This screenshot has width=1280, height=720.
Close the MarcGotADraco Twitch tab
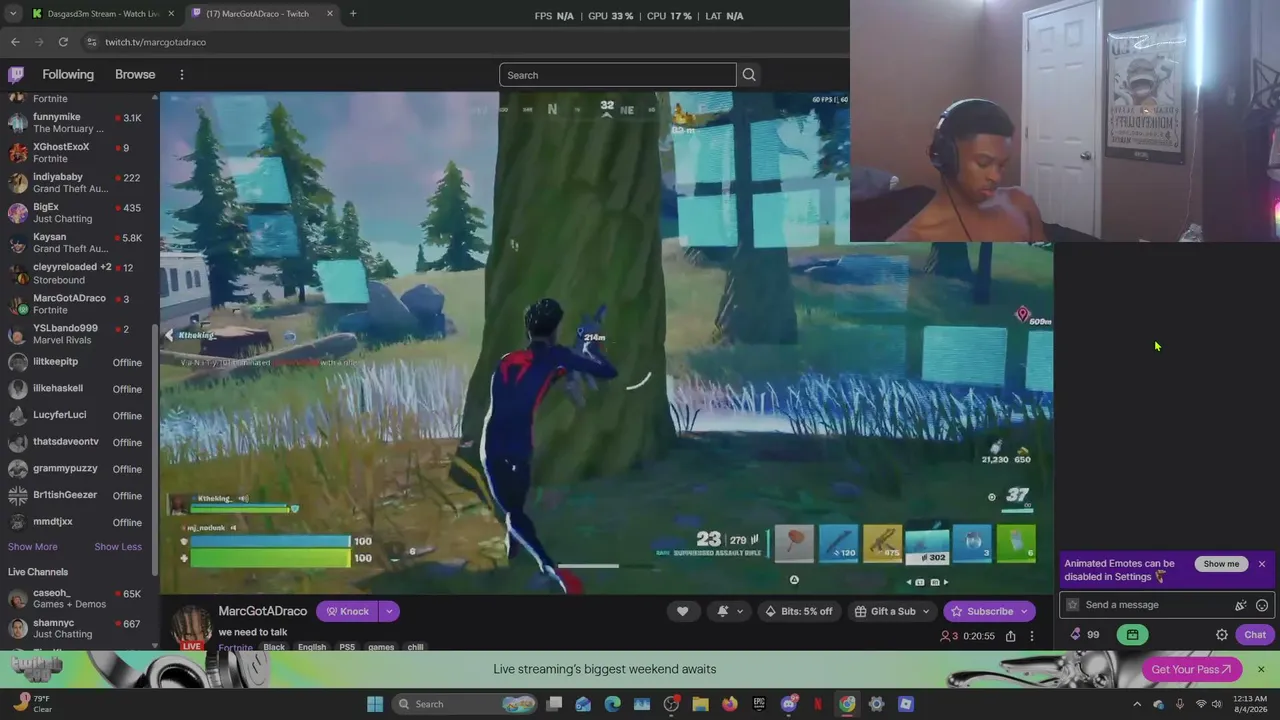point(329,14)
